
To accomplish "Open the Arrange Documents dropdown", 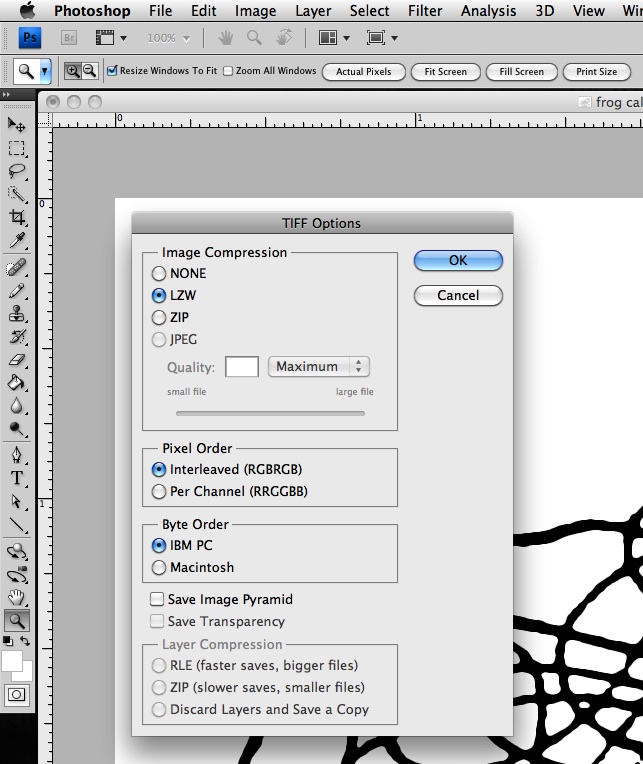I will (334, 38).
